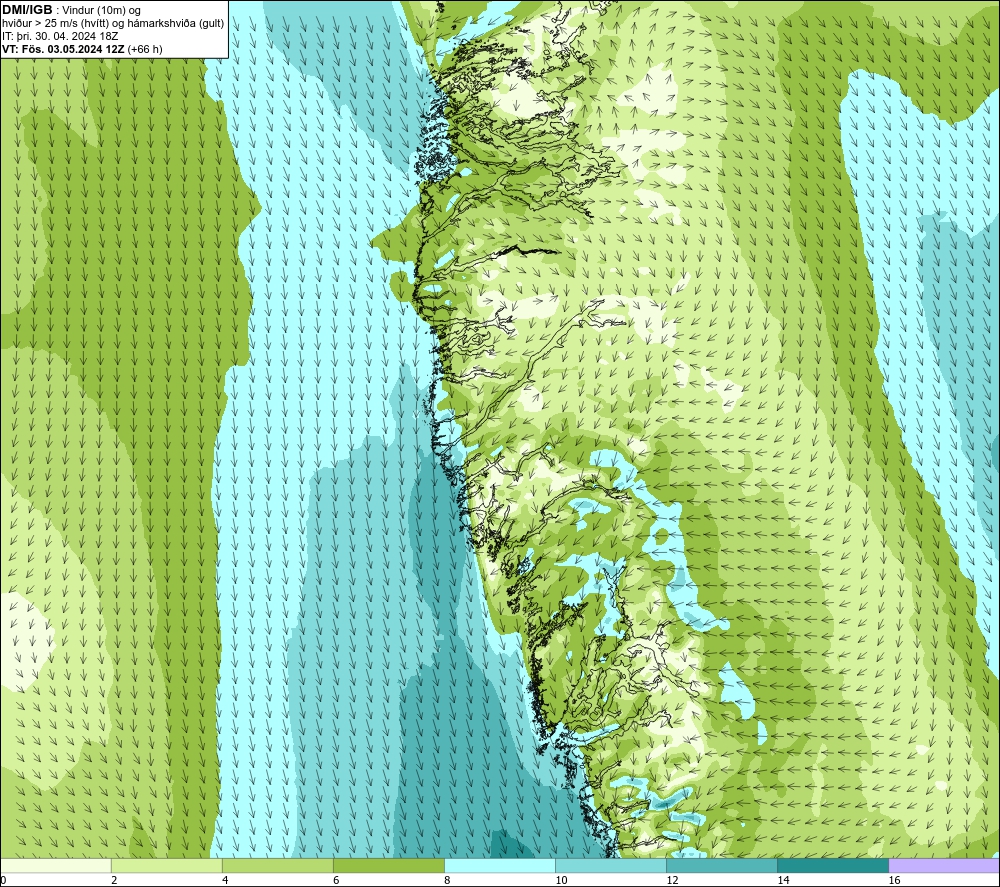Click the pale 0–2 m/s legend swatch
This screenshot has height=887, width=1000.
click(x=56, y=865)
